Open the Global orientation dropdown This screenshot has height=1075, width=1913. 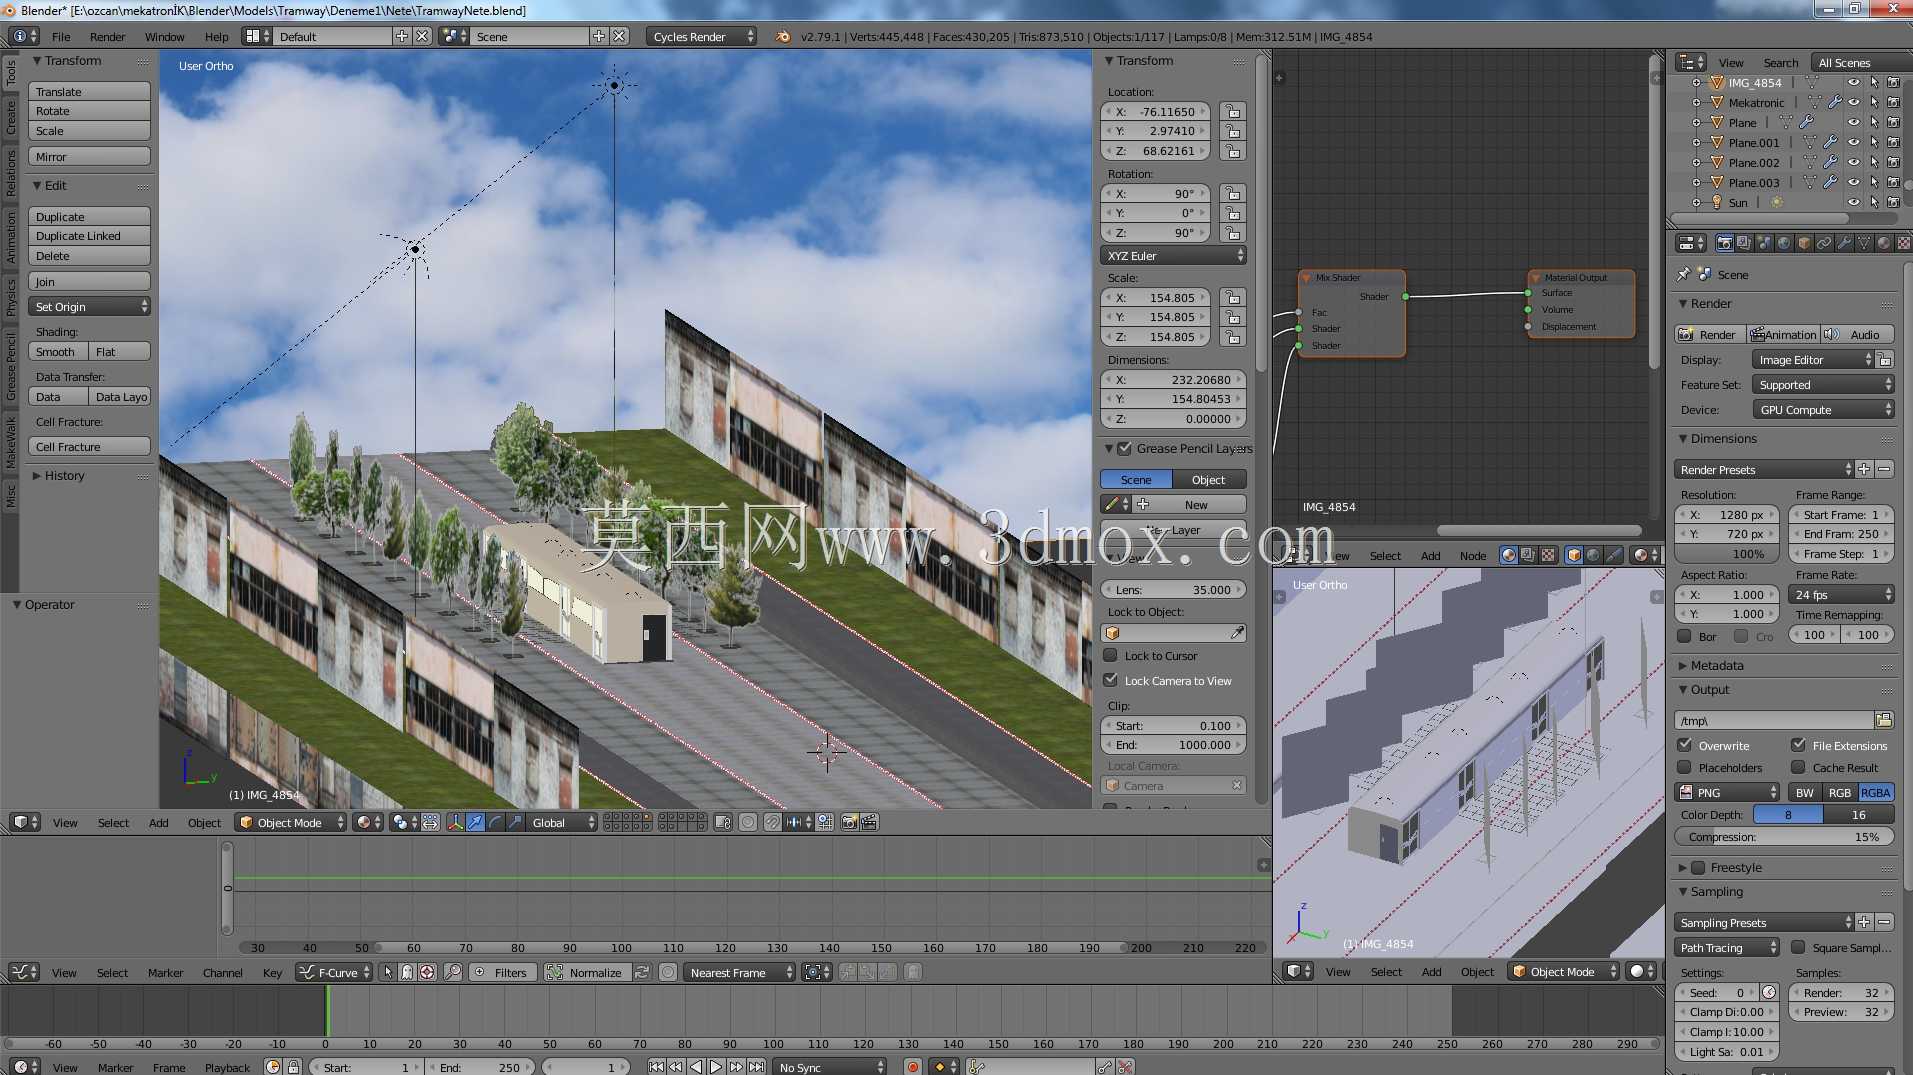point(560,822)
